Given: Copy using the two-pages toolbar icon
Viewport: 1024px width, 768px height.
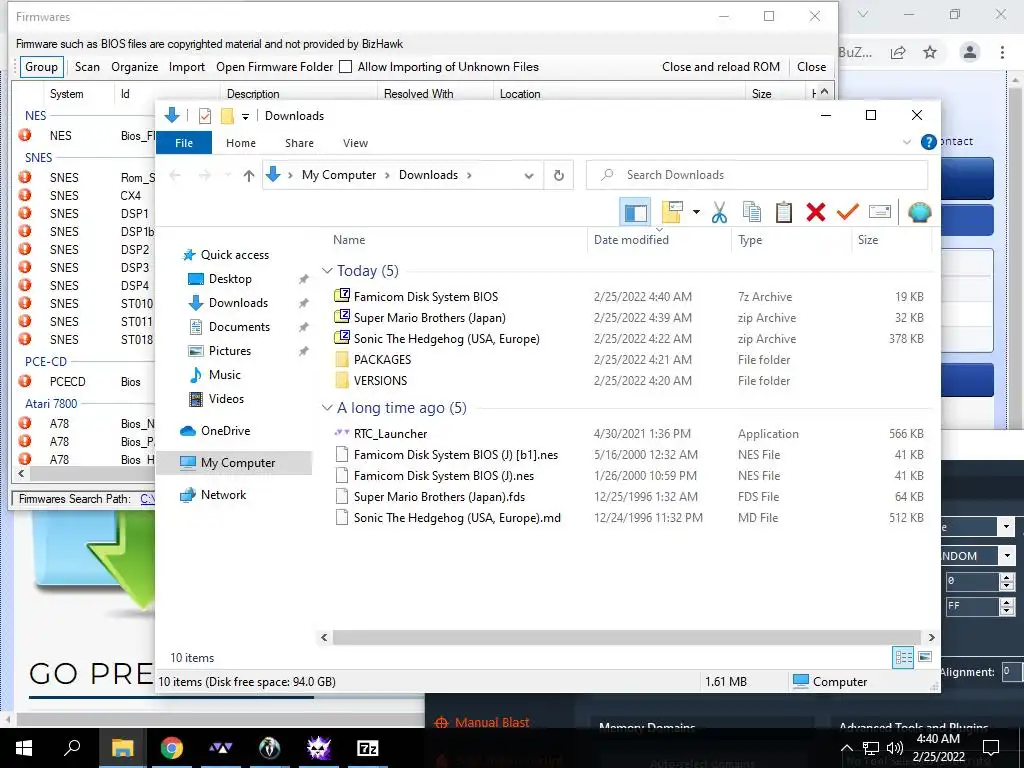Looking at the screenshot, I should [752, 212].
